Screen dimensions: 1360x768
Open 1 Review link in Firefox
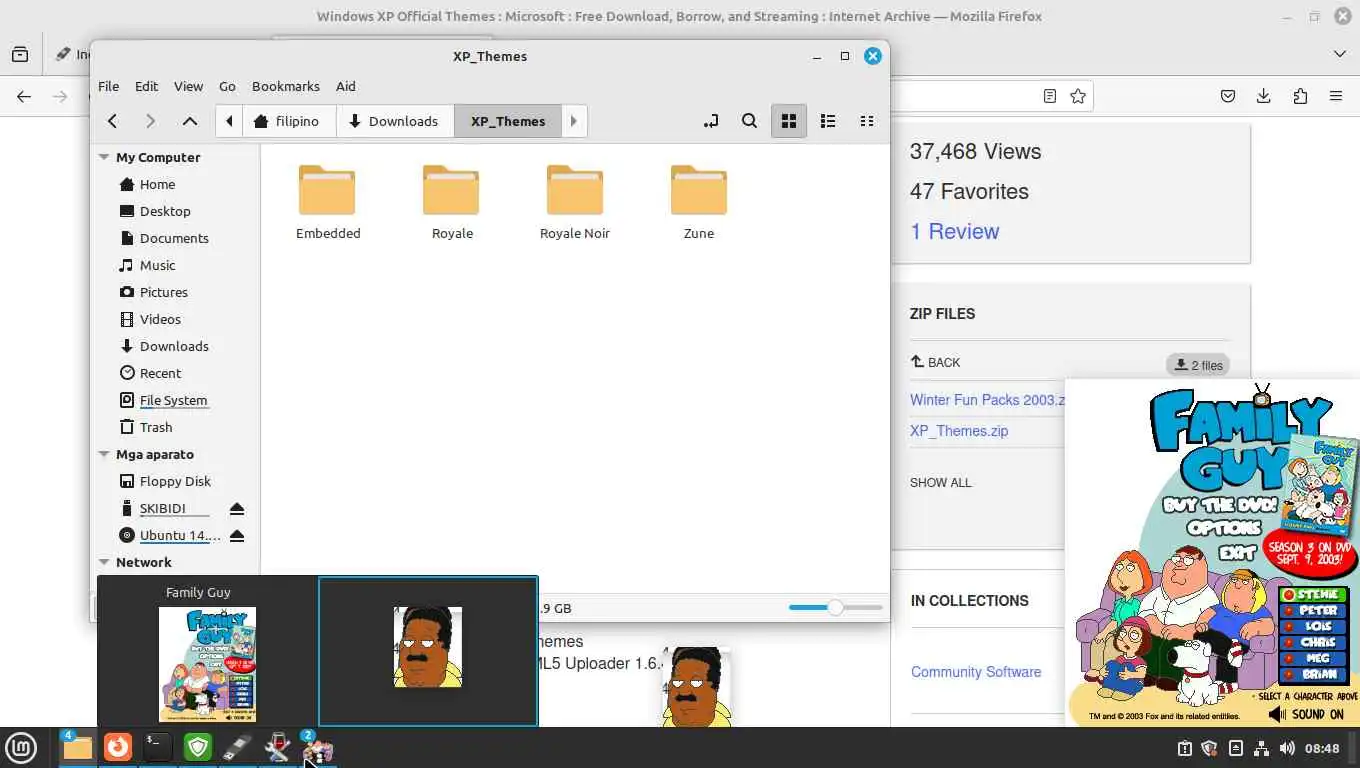point(954,231)
